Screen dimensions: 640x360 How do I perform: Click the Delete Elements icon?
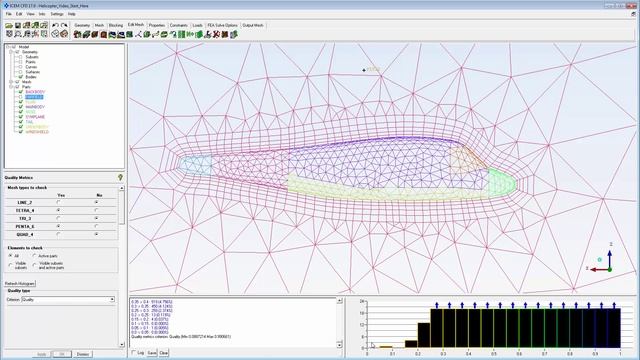click(225, 35)
